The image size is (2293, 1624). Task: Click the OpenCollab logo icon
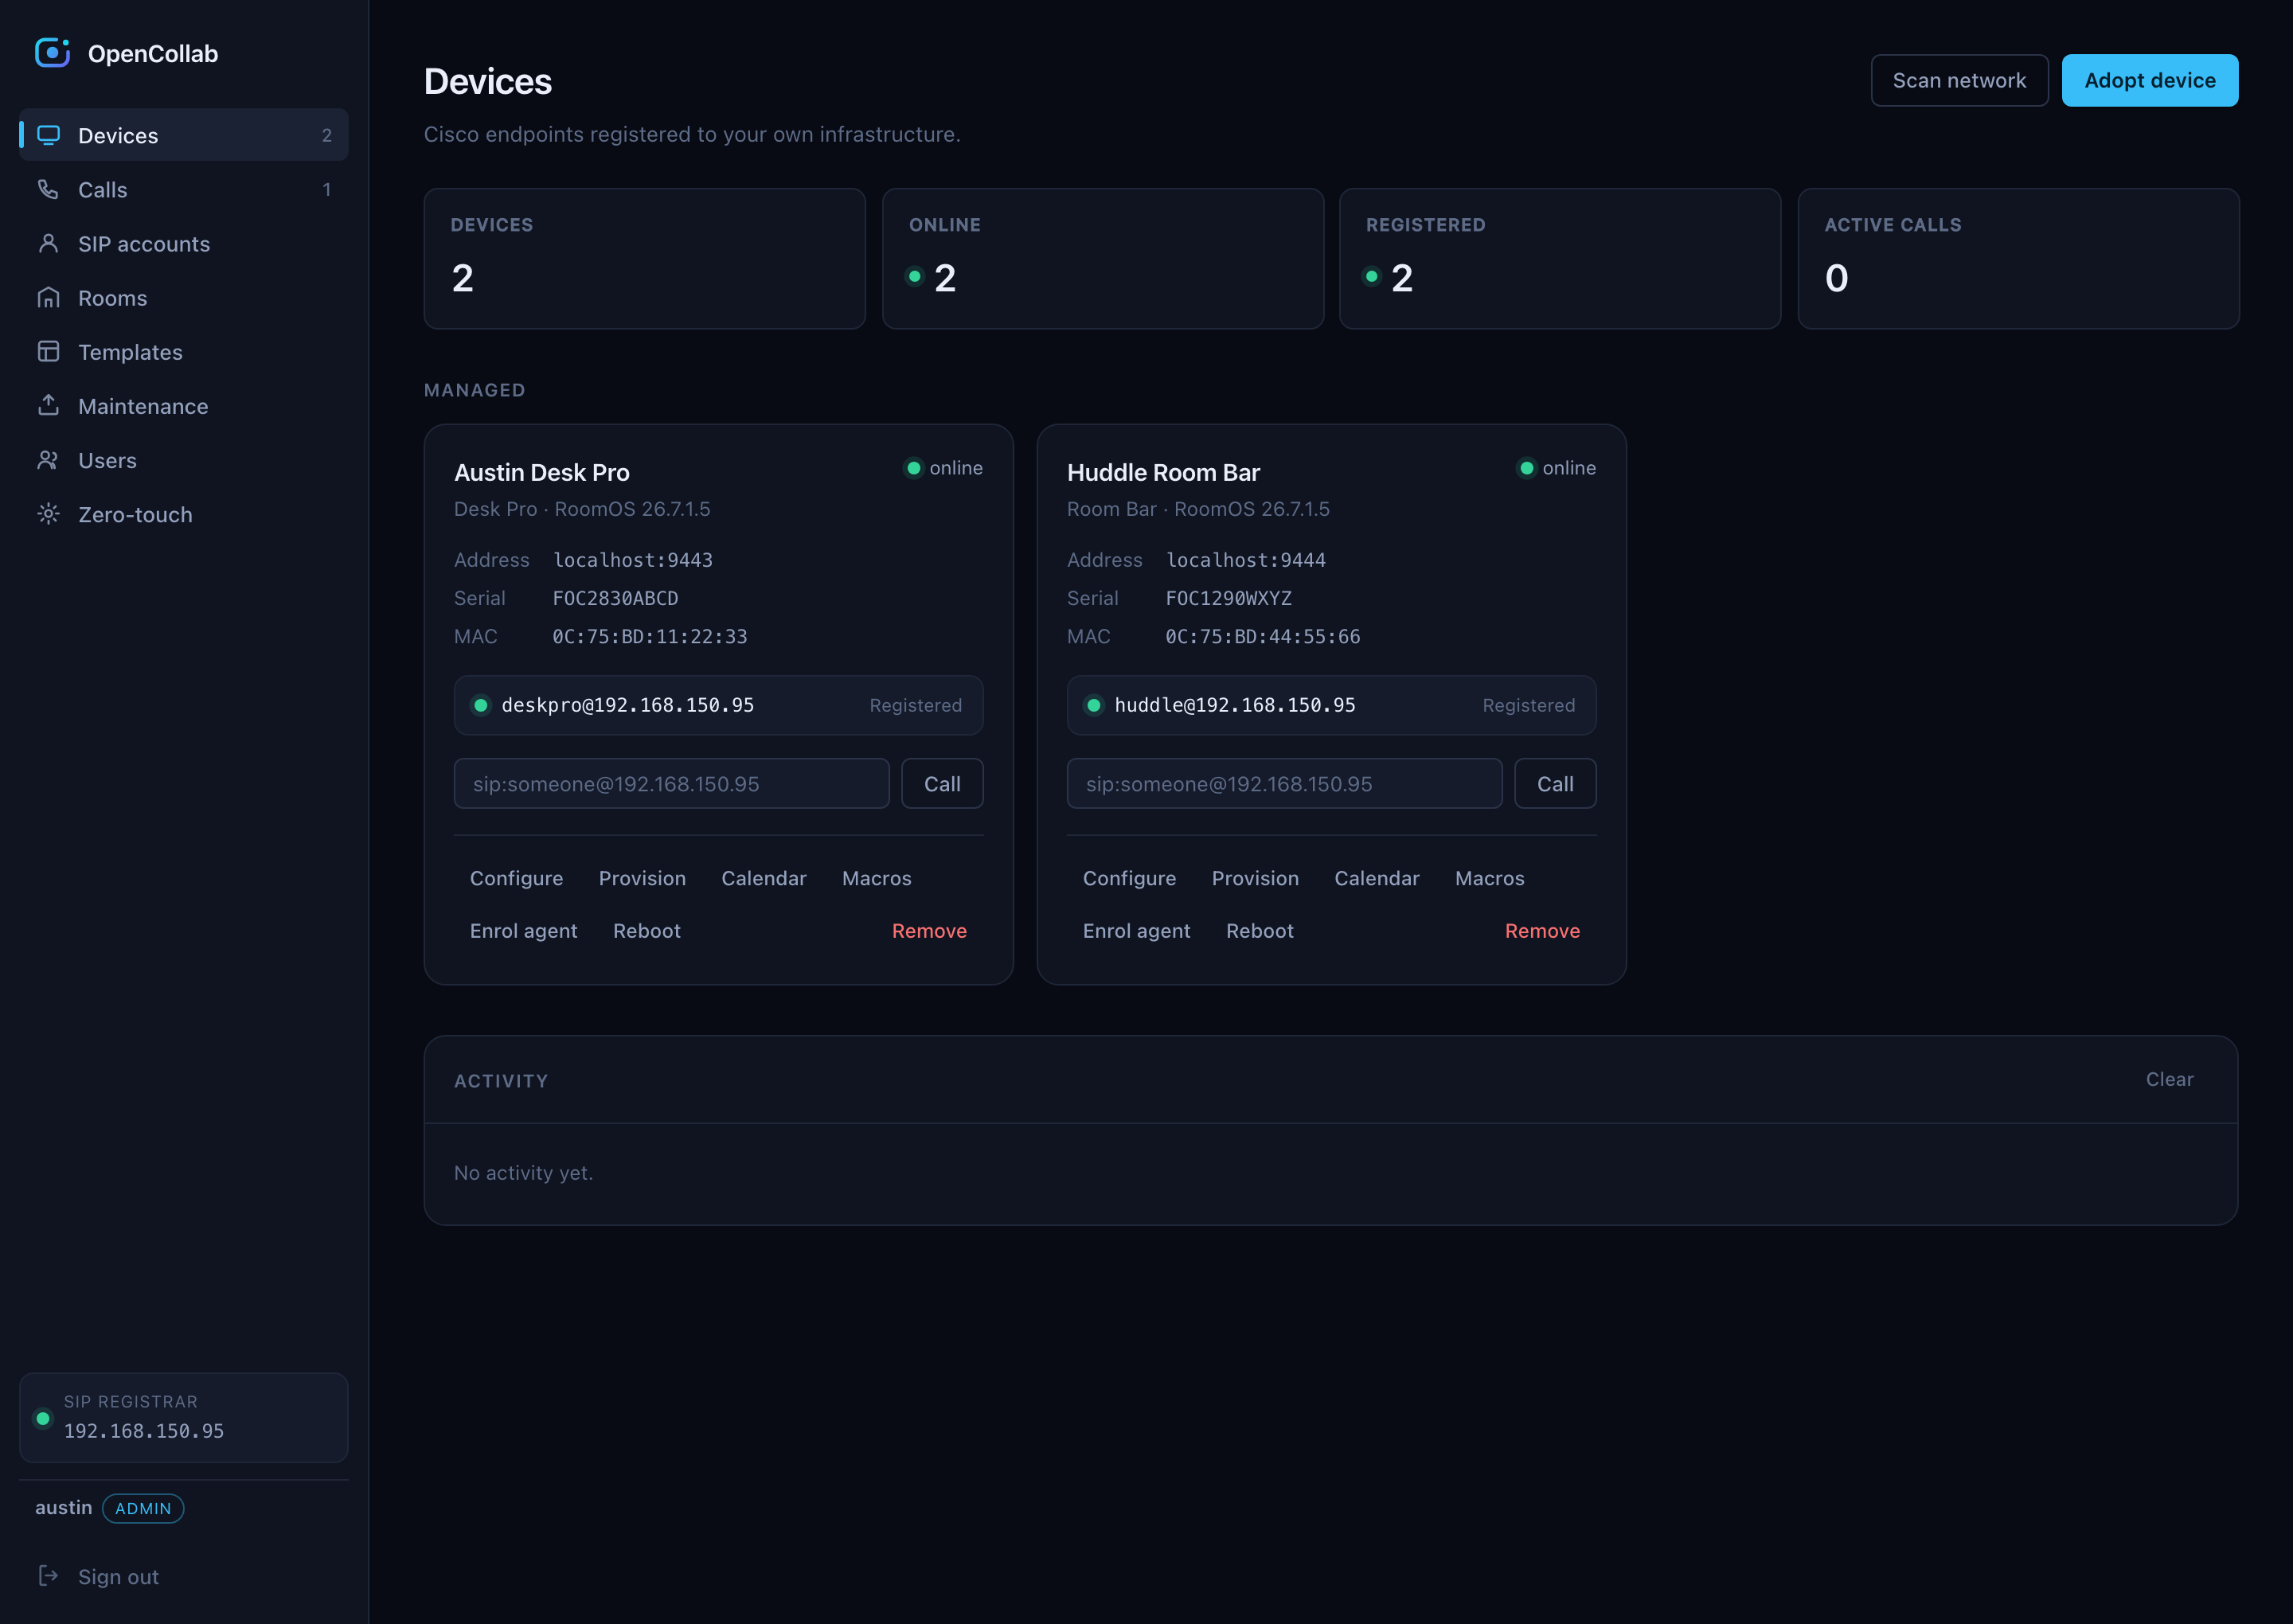point(52,53)
